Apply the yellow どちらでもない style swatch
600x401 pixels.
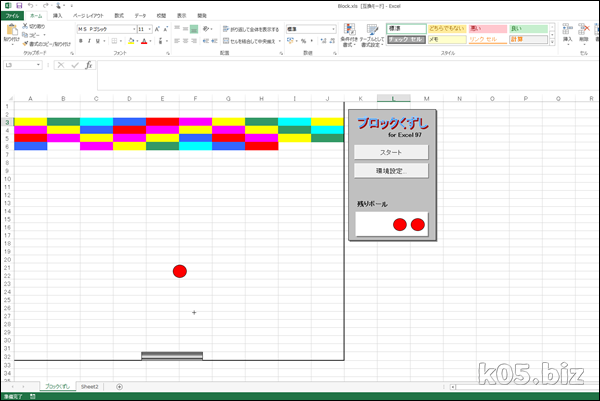click(x=447, y=29)
